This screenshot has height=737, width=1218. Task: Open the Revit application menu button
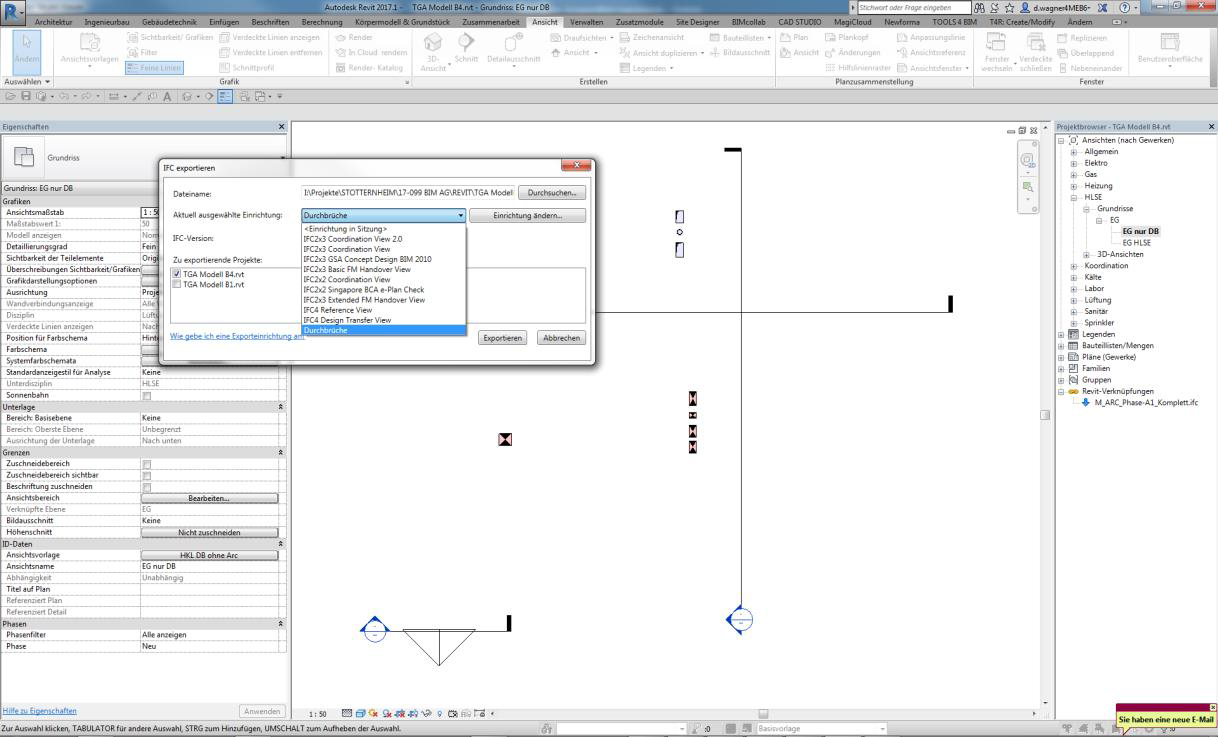pos(13,13)
